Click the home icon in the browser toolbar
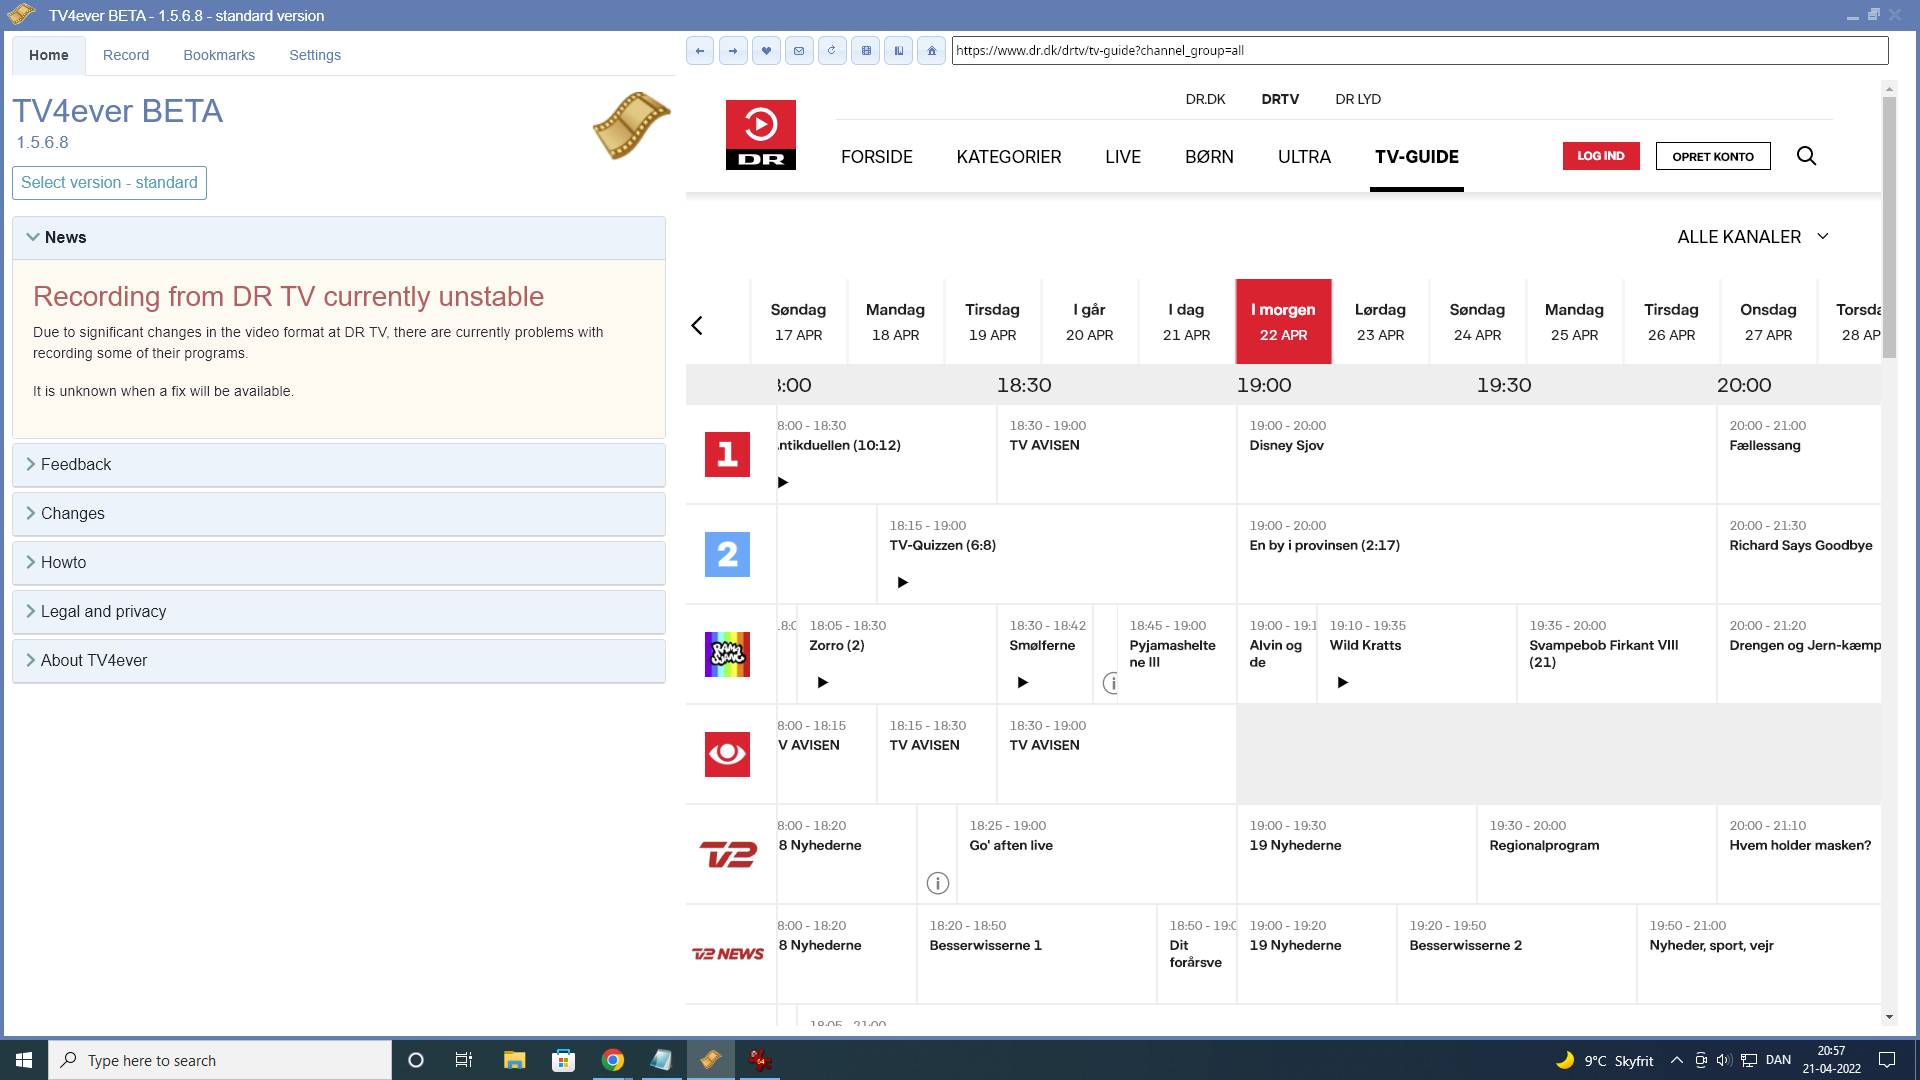The width and height of the screenshot is (1920, 1080). [932, 51]
